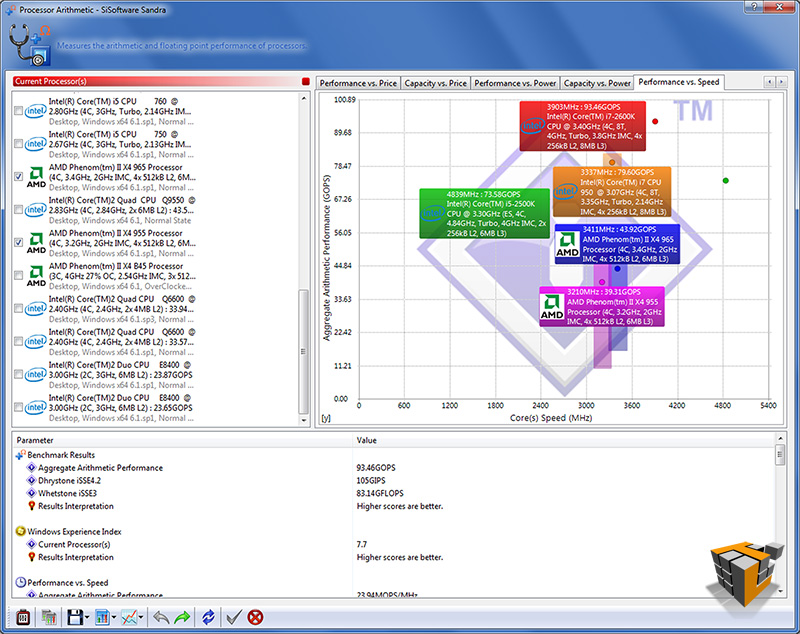
Task: Click the stethoscope Sandra icon in the header
Action: 30,45
